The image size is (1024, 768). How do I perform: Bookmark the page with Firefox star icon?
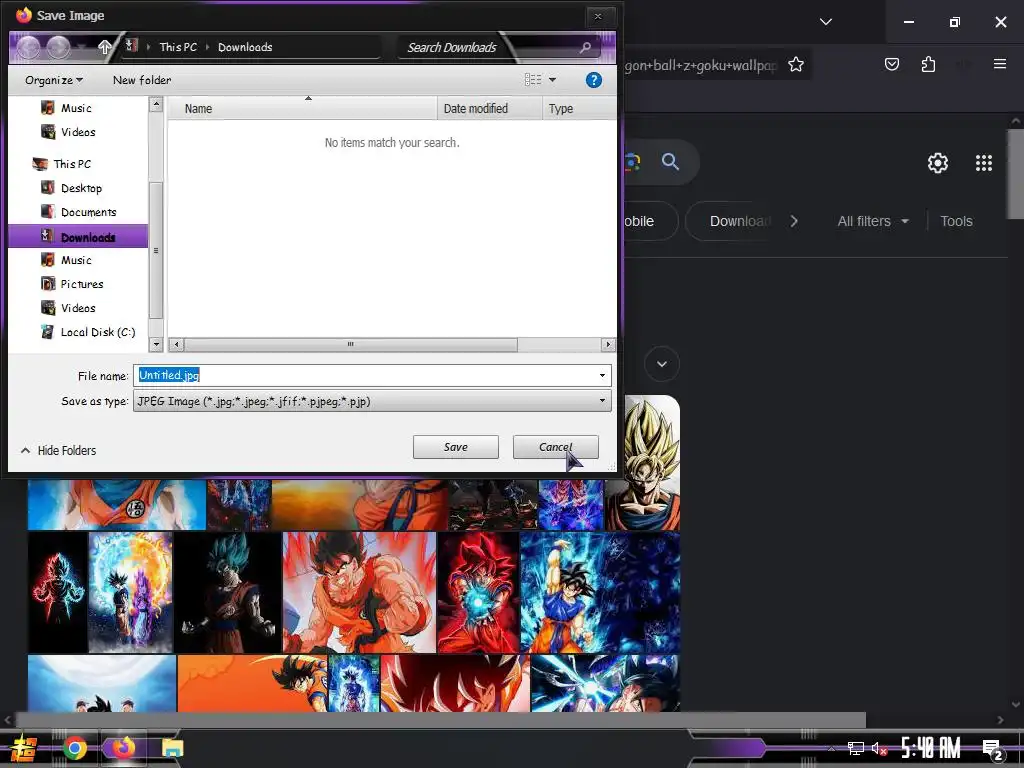coord(795,64)
